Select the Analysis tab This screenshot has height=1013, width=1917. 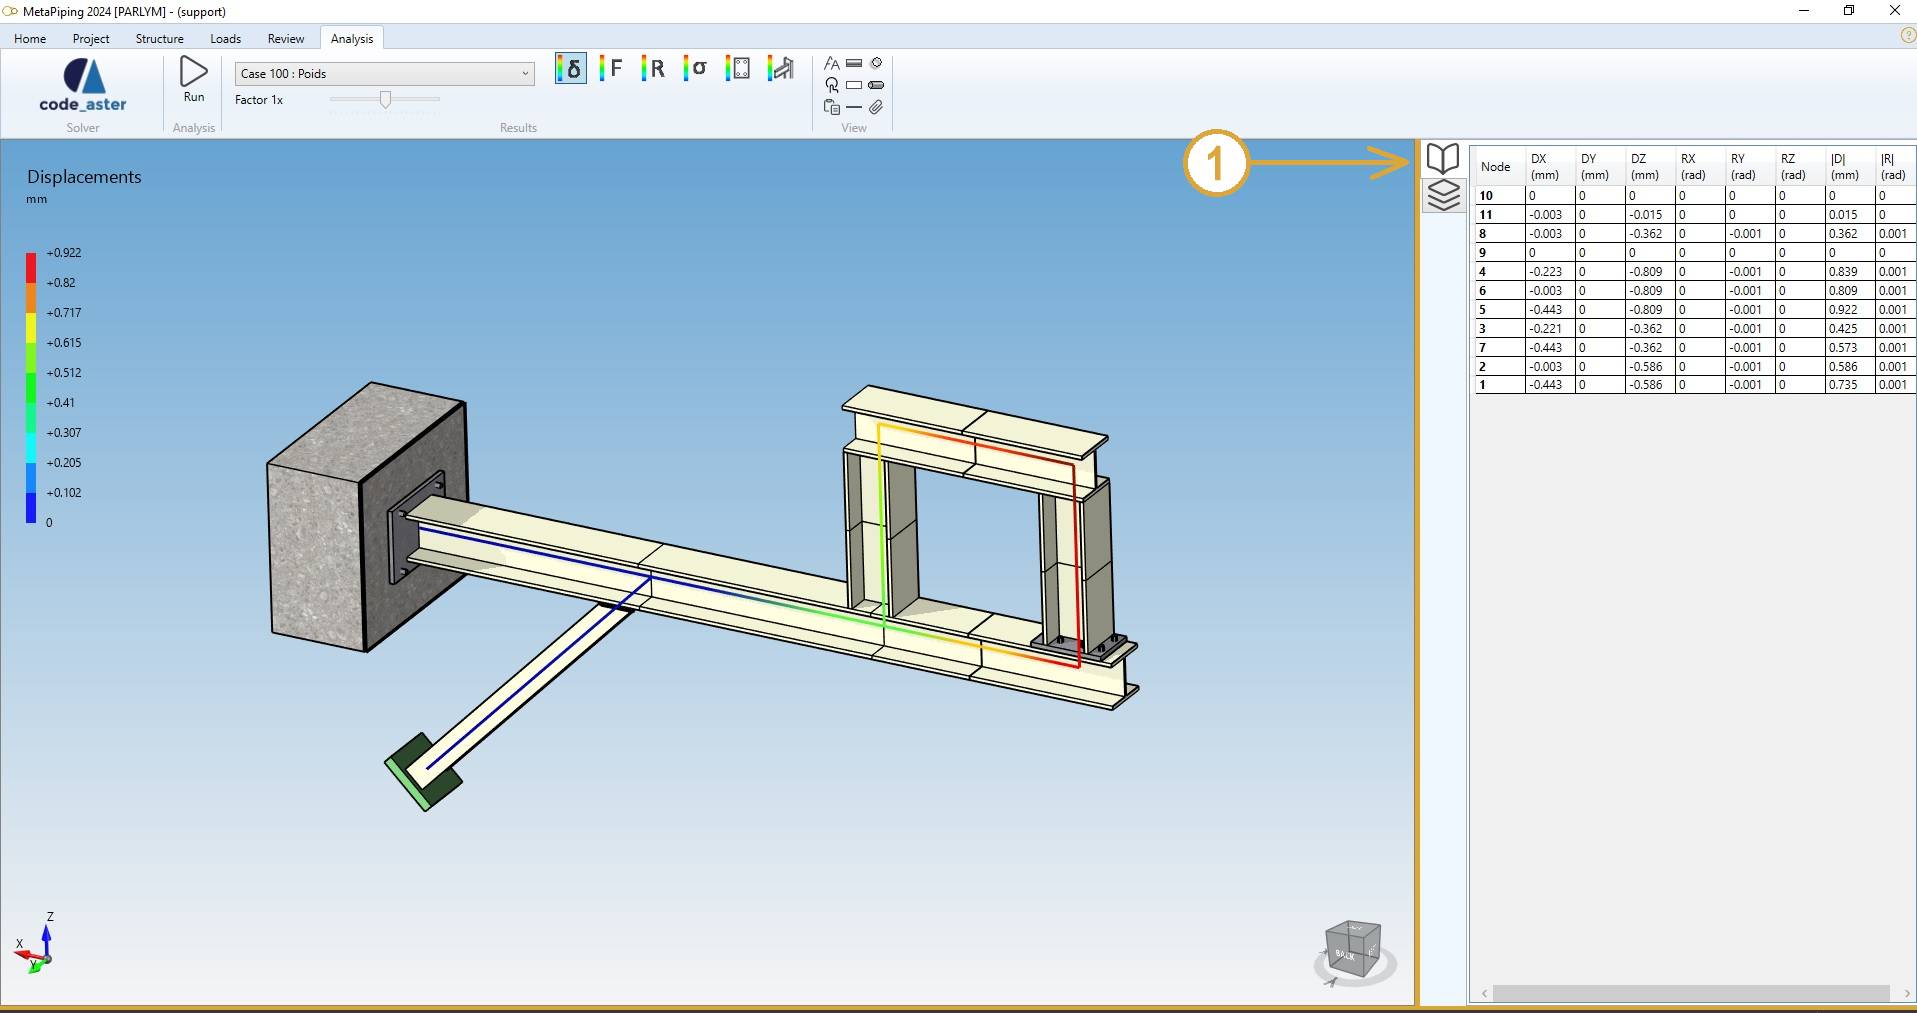[352, 38]
